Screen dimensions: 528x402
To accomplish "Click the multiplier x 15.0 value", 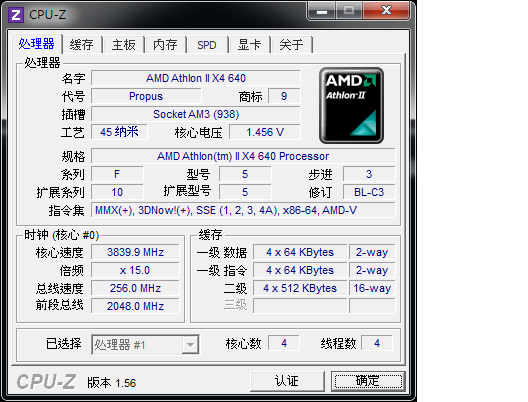I will tap(135, 270).
